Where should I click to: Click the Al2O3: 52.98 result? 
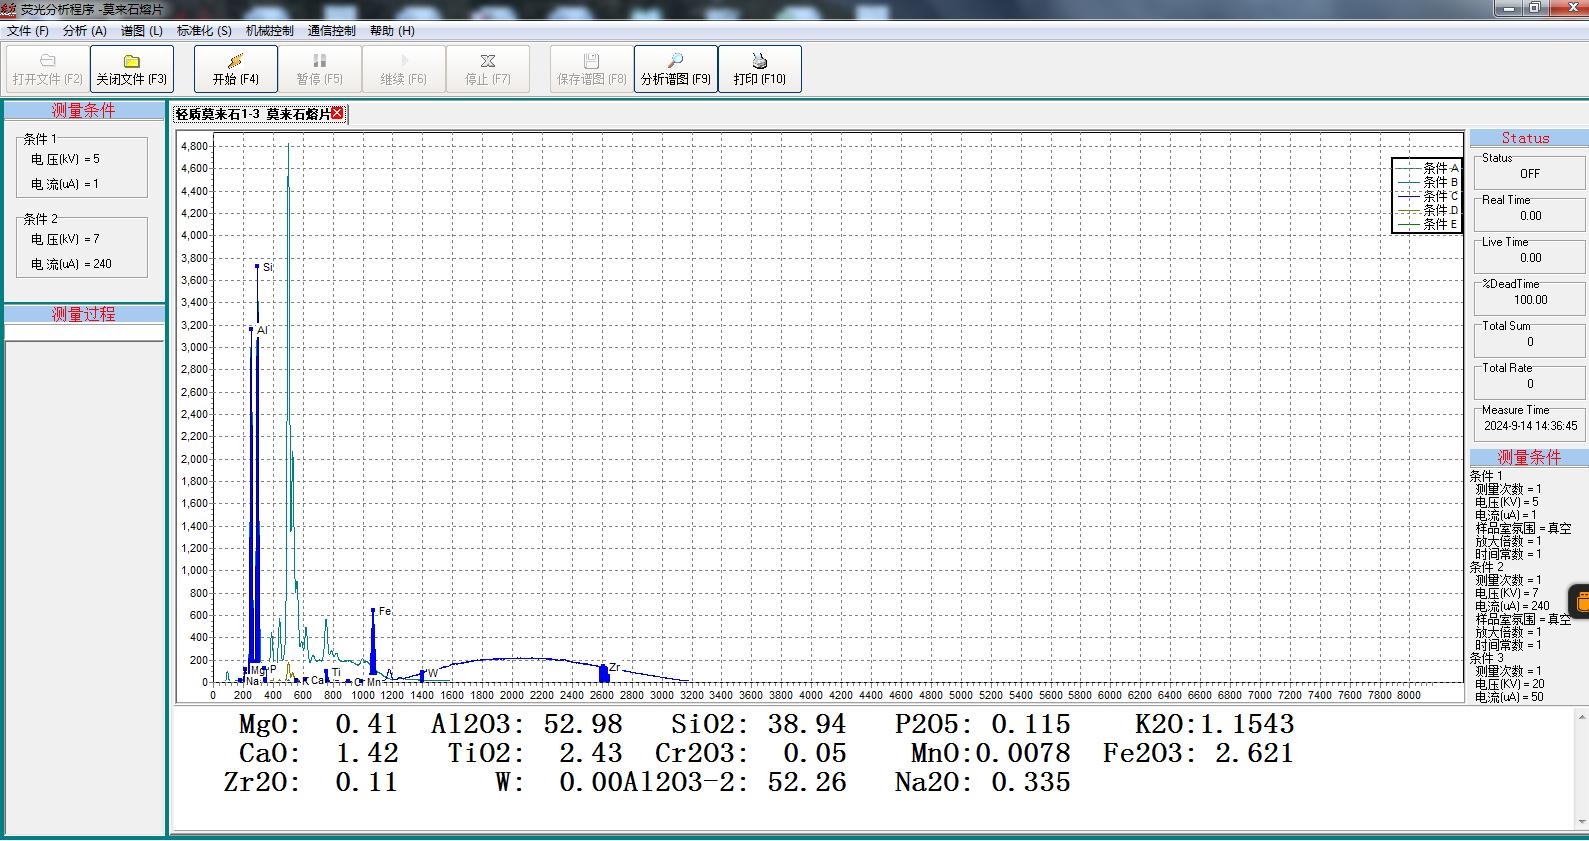[x=527, y=724]
